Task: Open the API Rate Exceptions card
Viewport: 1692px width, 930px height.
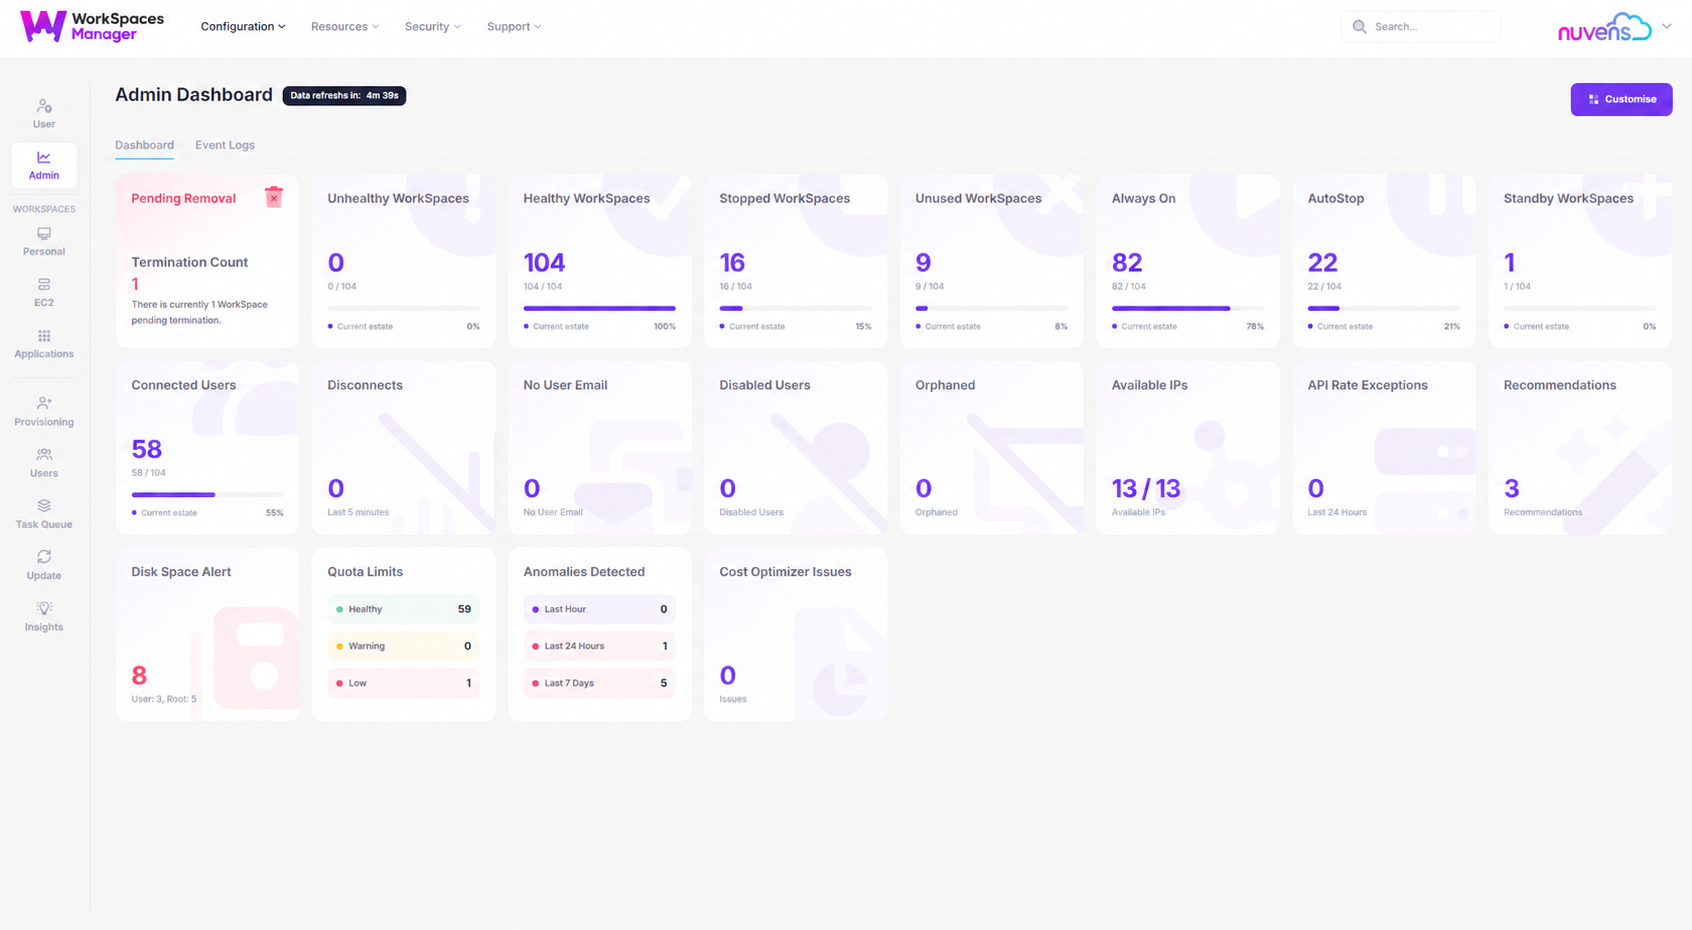Action: (1383, 448)
